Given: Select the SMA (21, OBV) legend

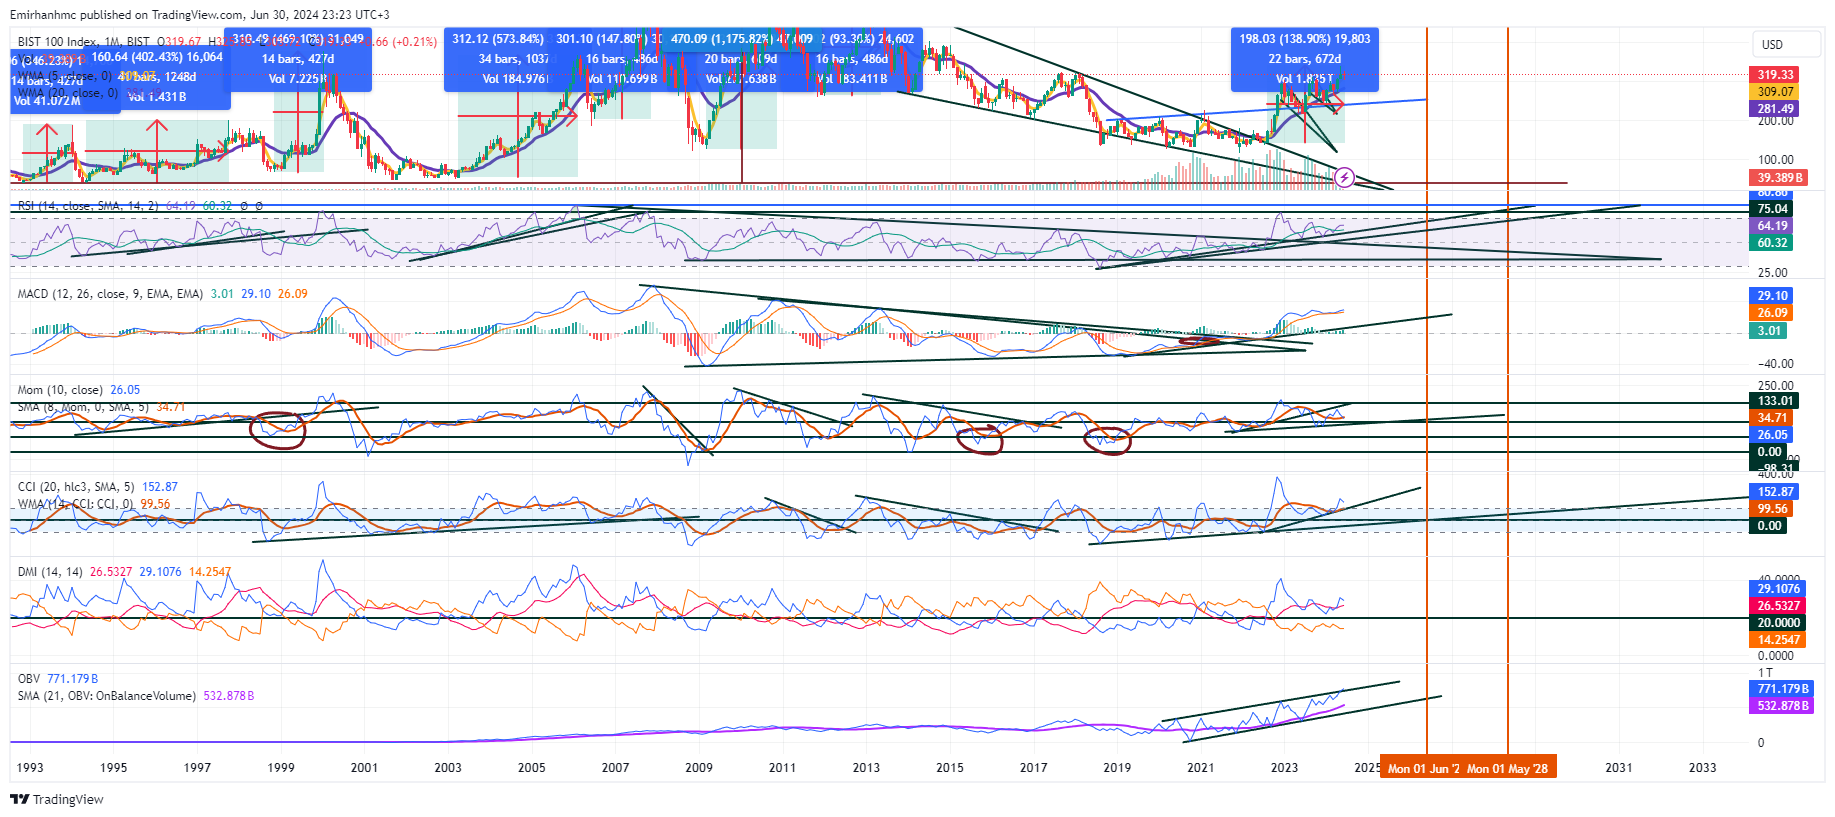Looking at the screenshot, I should tap(107, 696).
